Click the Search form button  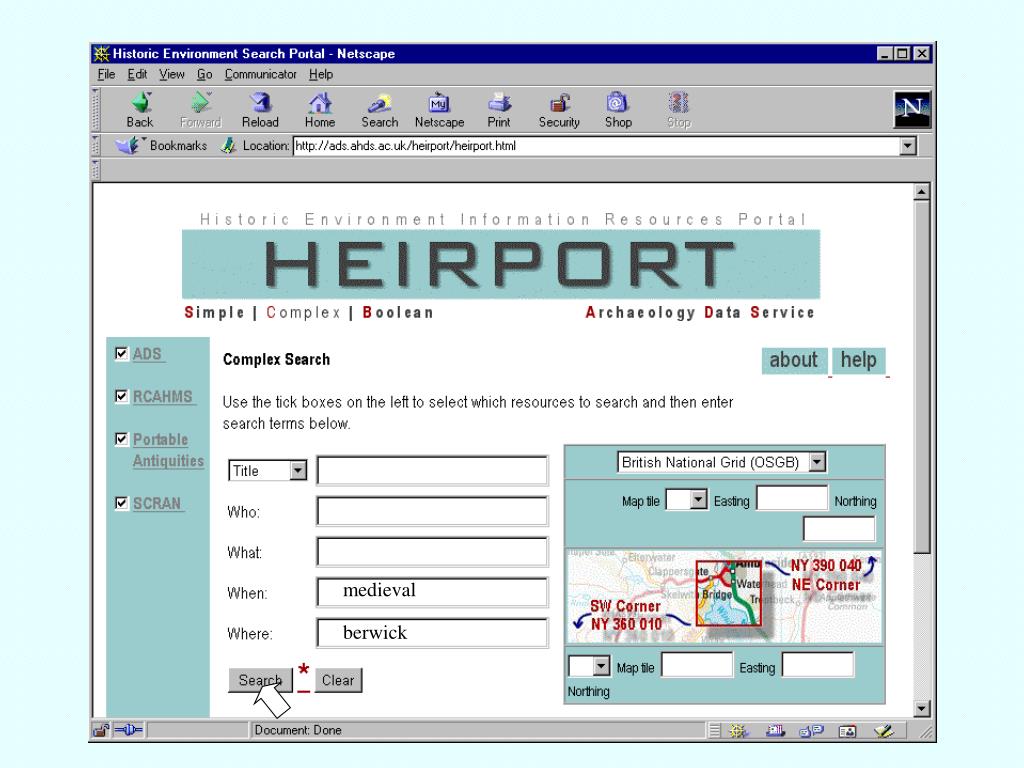(x=260, y=680)
